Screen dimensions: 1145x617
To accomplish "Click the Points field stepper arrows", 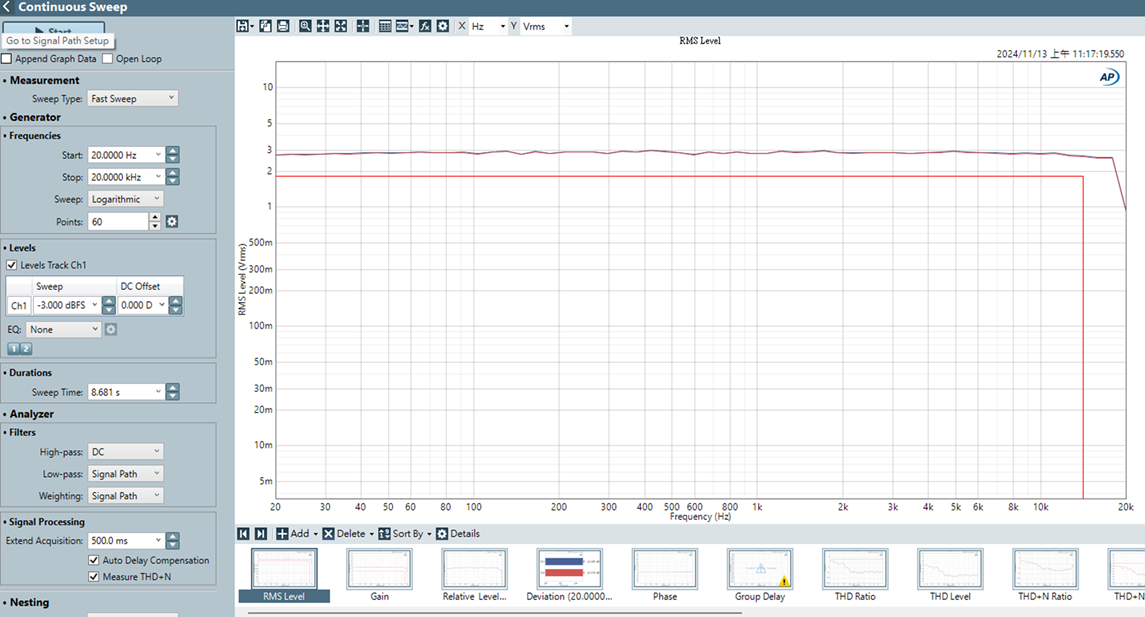I will coord(155,221).
